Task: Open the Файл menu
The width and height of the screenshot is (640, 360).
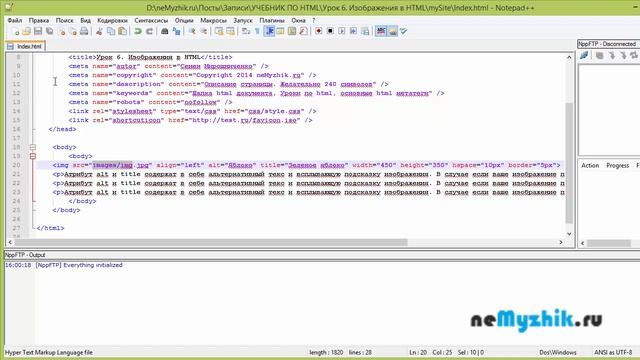Action: (15, 20)
